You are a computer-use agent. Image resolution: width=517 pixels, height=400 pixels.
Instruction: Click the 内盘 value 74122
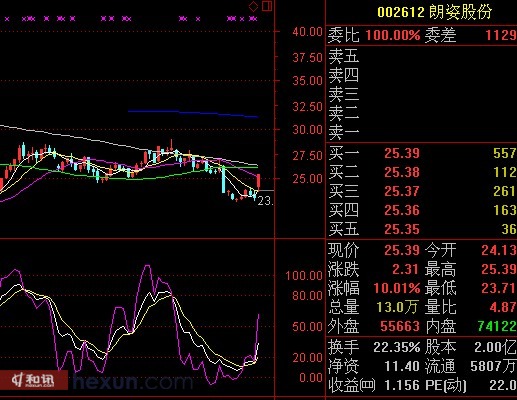(497, 326)
